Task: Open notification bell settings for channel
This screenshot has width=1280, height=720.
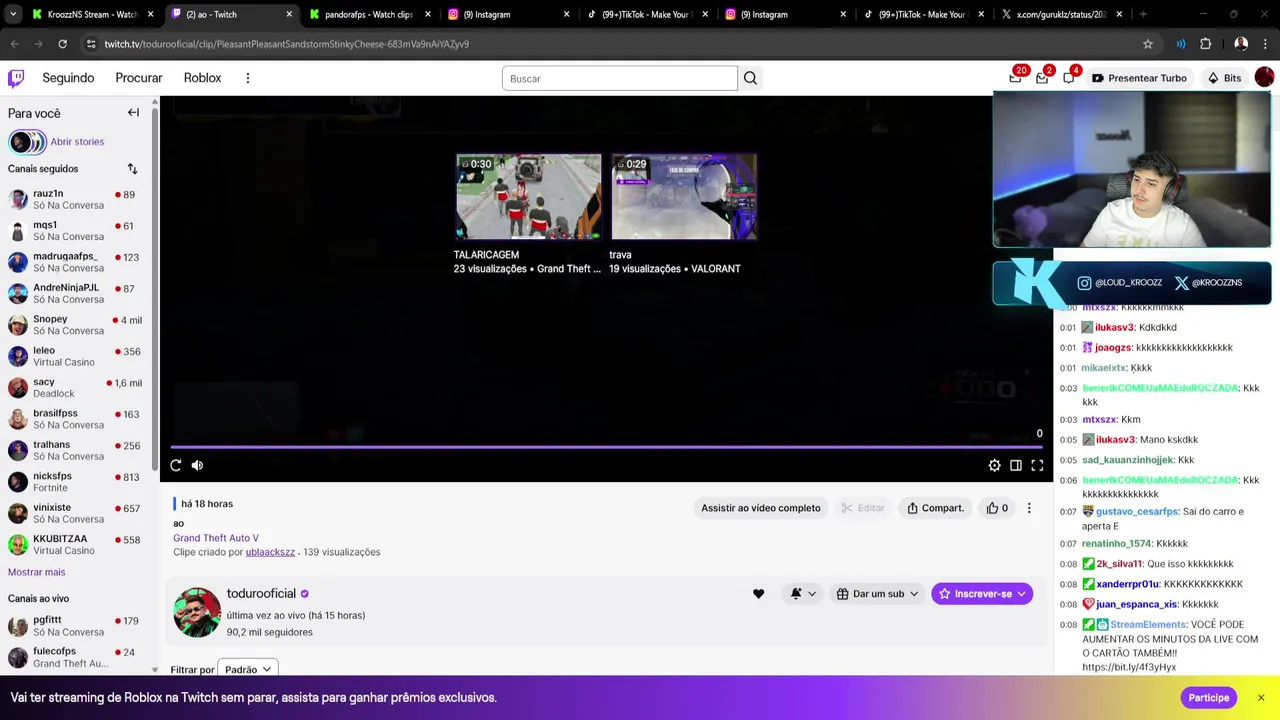Action: click(803, 594)
